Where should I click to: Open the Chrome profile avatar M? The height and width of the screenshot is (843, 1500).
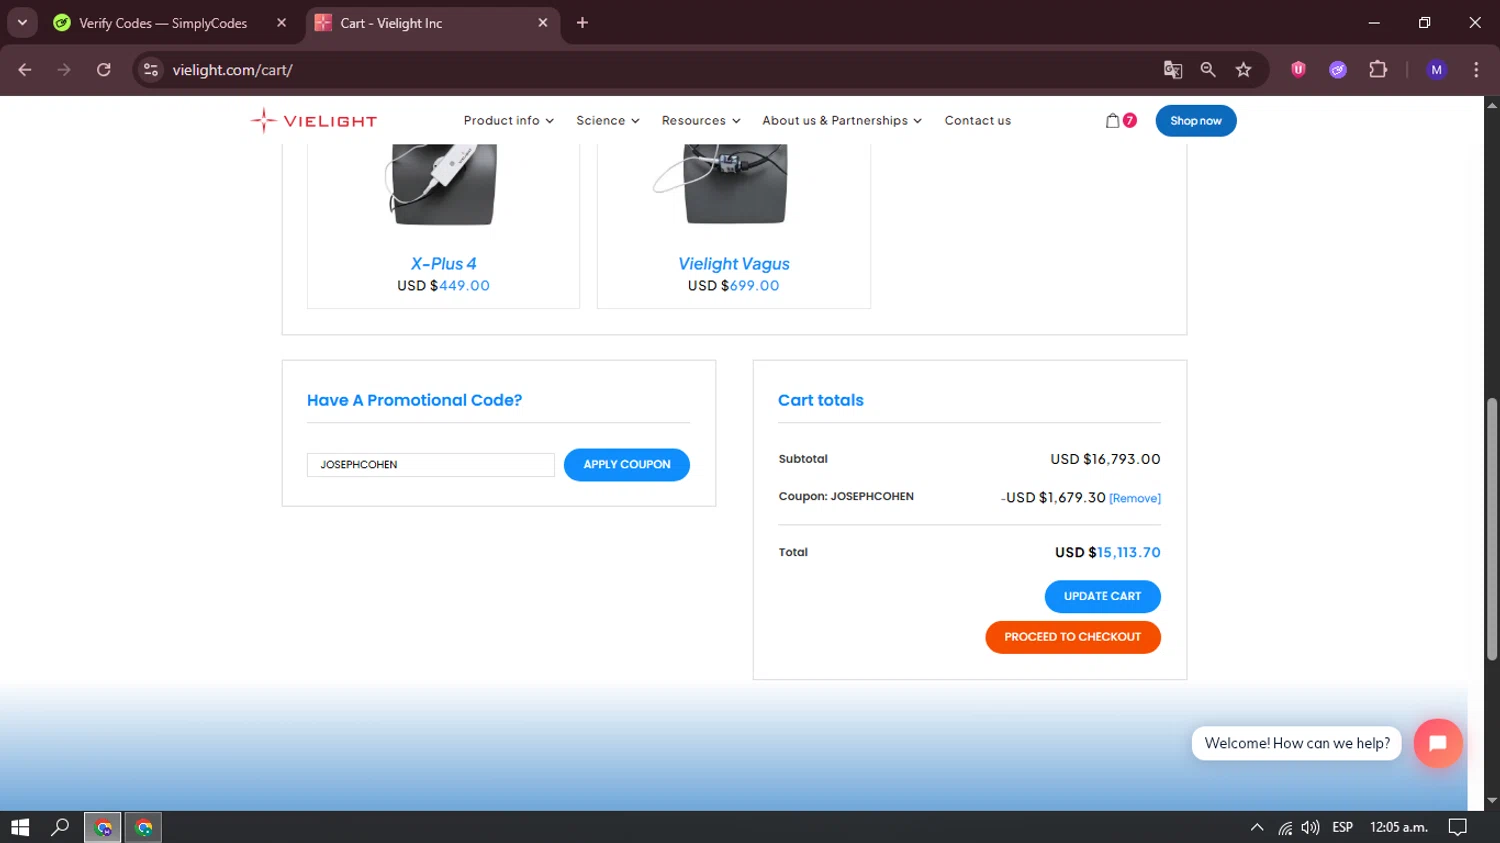coord(1437,70)
